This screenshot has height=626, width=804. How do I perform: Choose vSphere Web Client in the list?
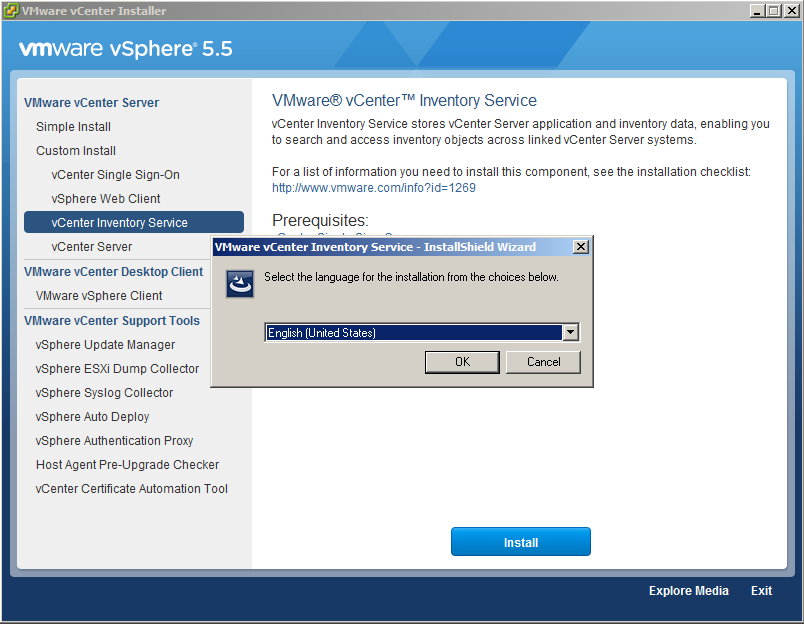(x=106, y=199)
